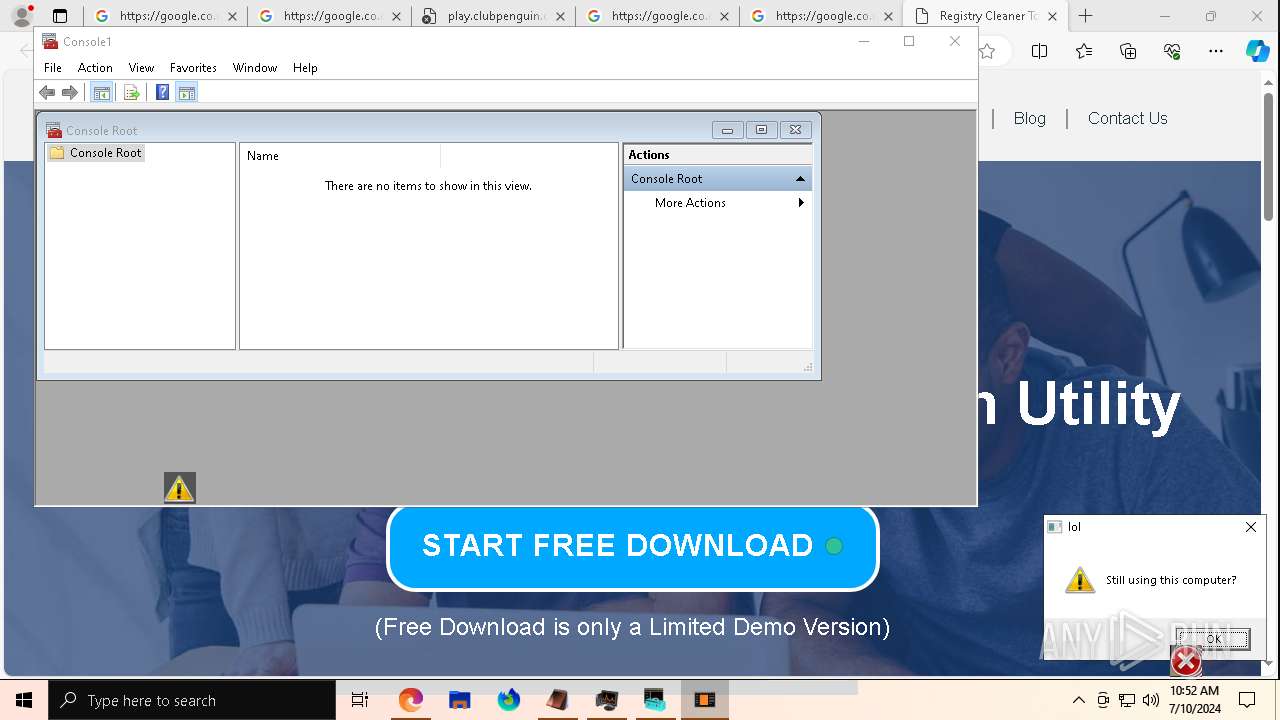Click the Export List toolbar icon

click(131, 93)
